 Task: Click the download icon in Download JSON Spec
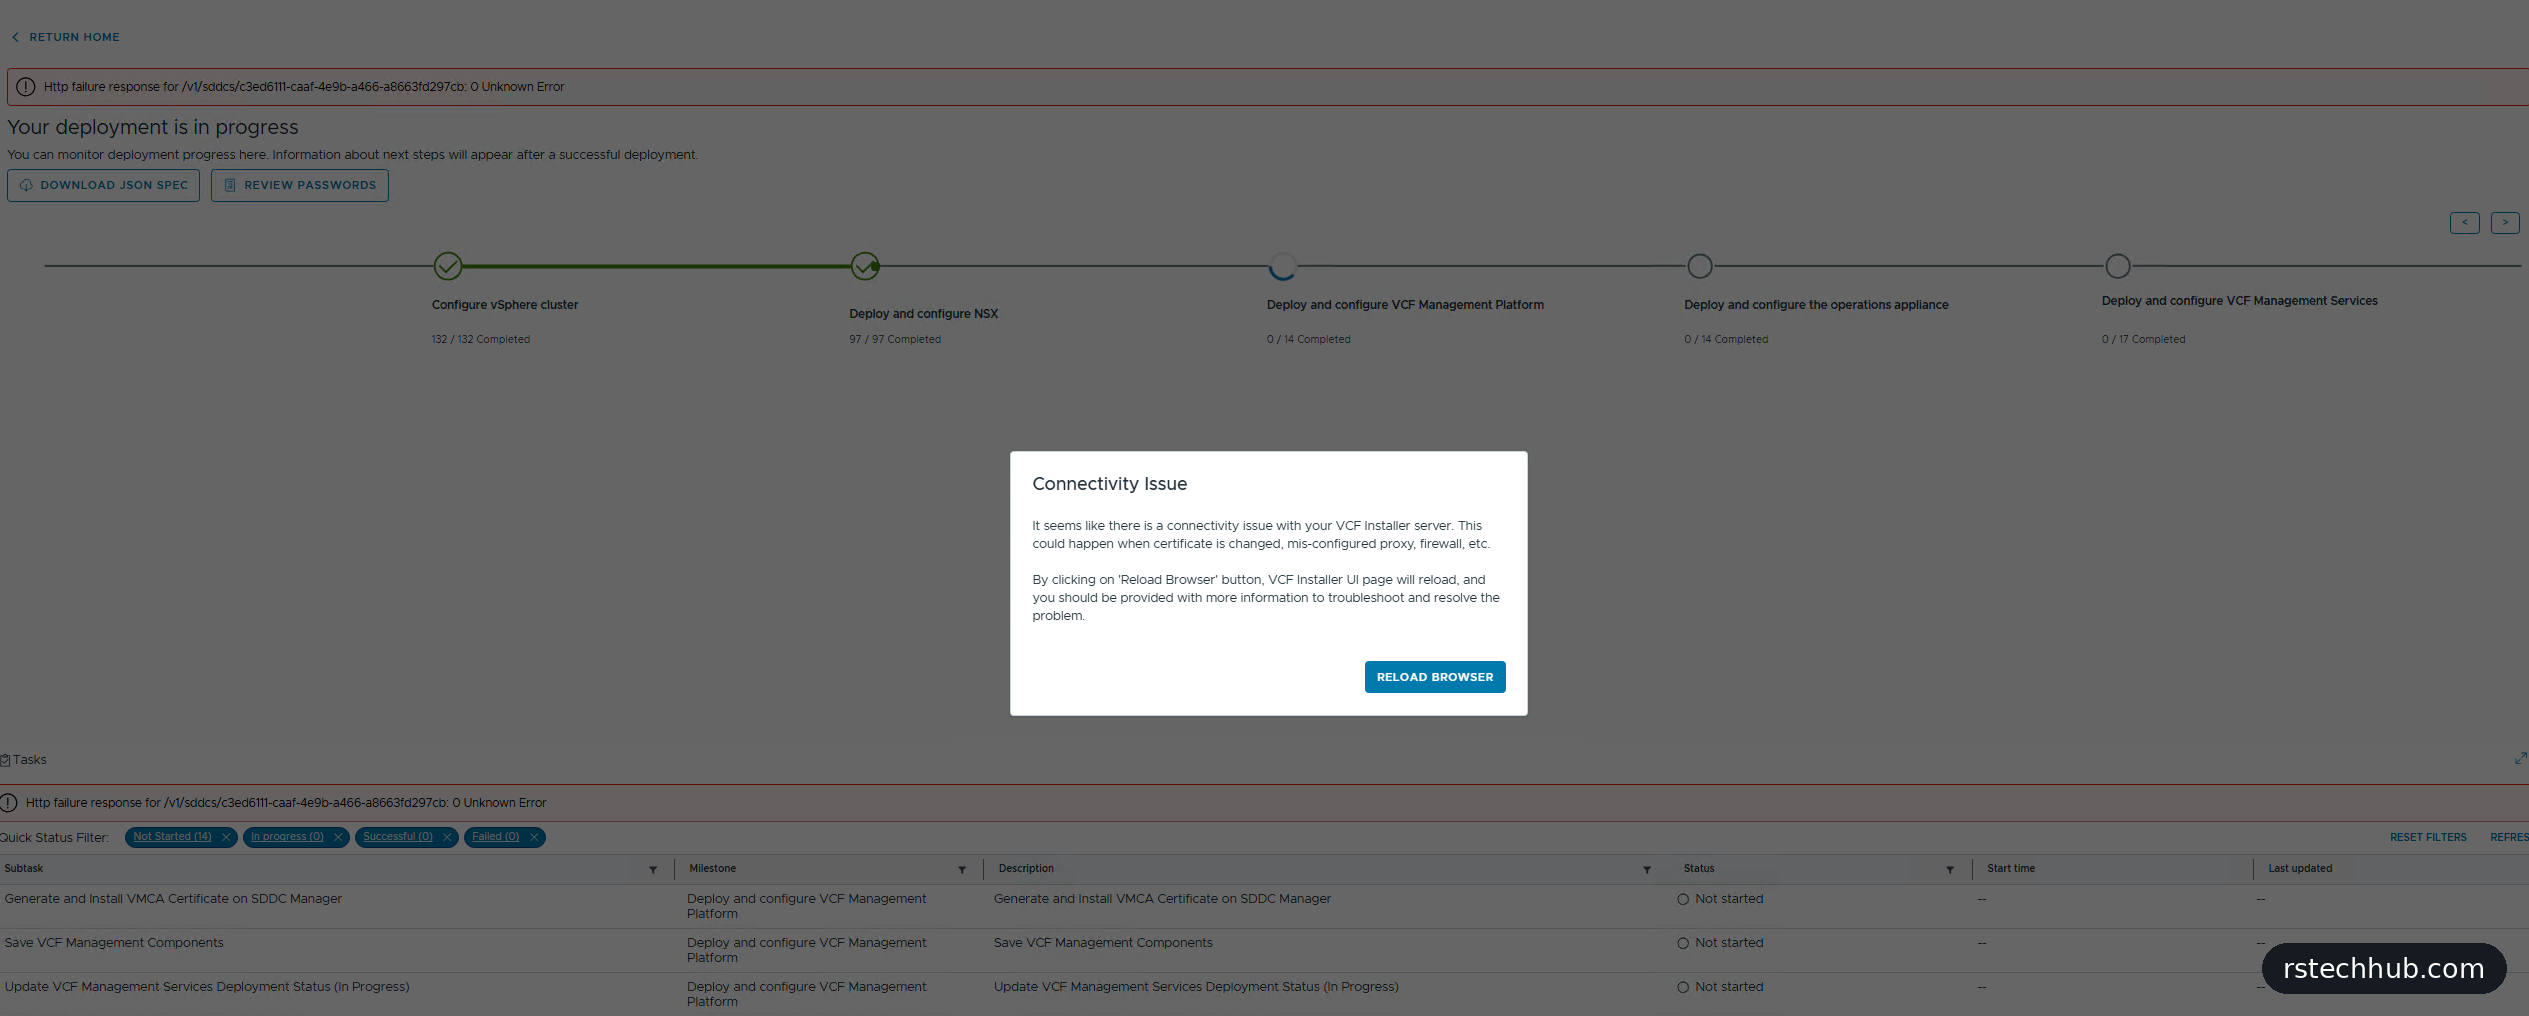(26, 185)
